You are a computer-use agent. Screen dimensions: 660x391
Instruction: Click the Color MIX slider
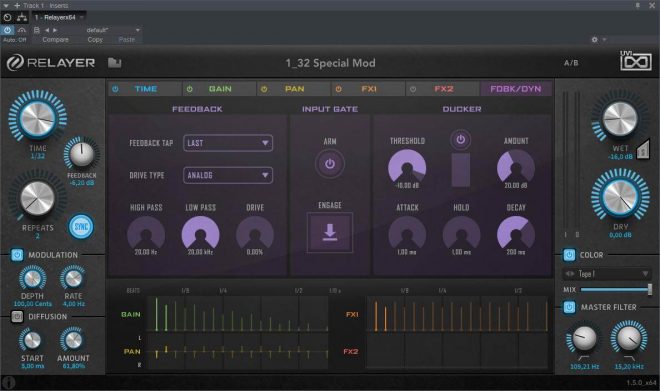click(x=616, y=289)
